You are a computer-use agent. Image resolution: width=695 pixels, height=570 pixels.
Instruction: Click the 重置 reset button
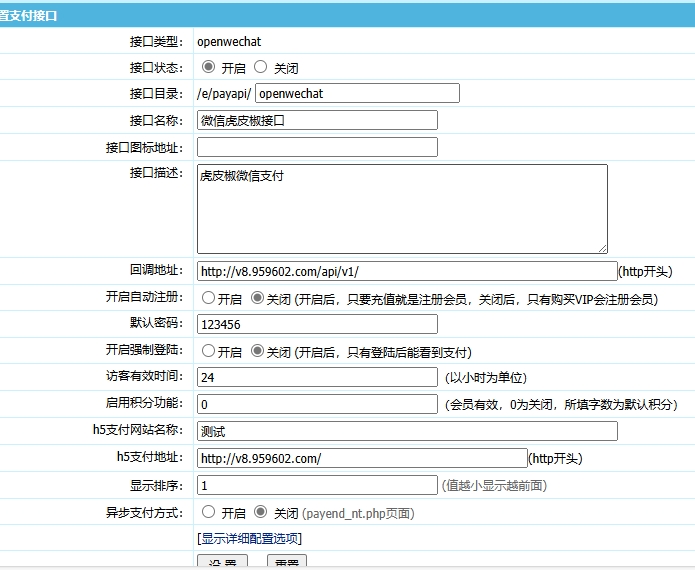click(x=287, y=561)
